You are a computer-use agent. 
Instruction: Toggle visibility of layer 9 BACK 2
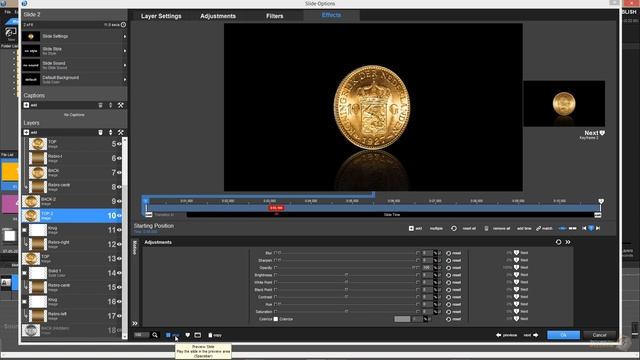coord(120,201)
